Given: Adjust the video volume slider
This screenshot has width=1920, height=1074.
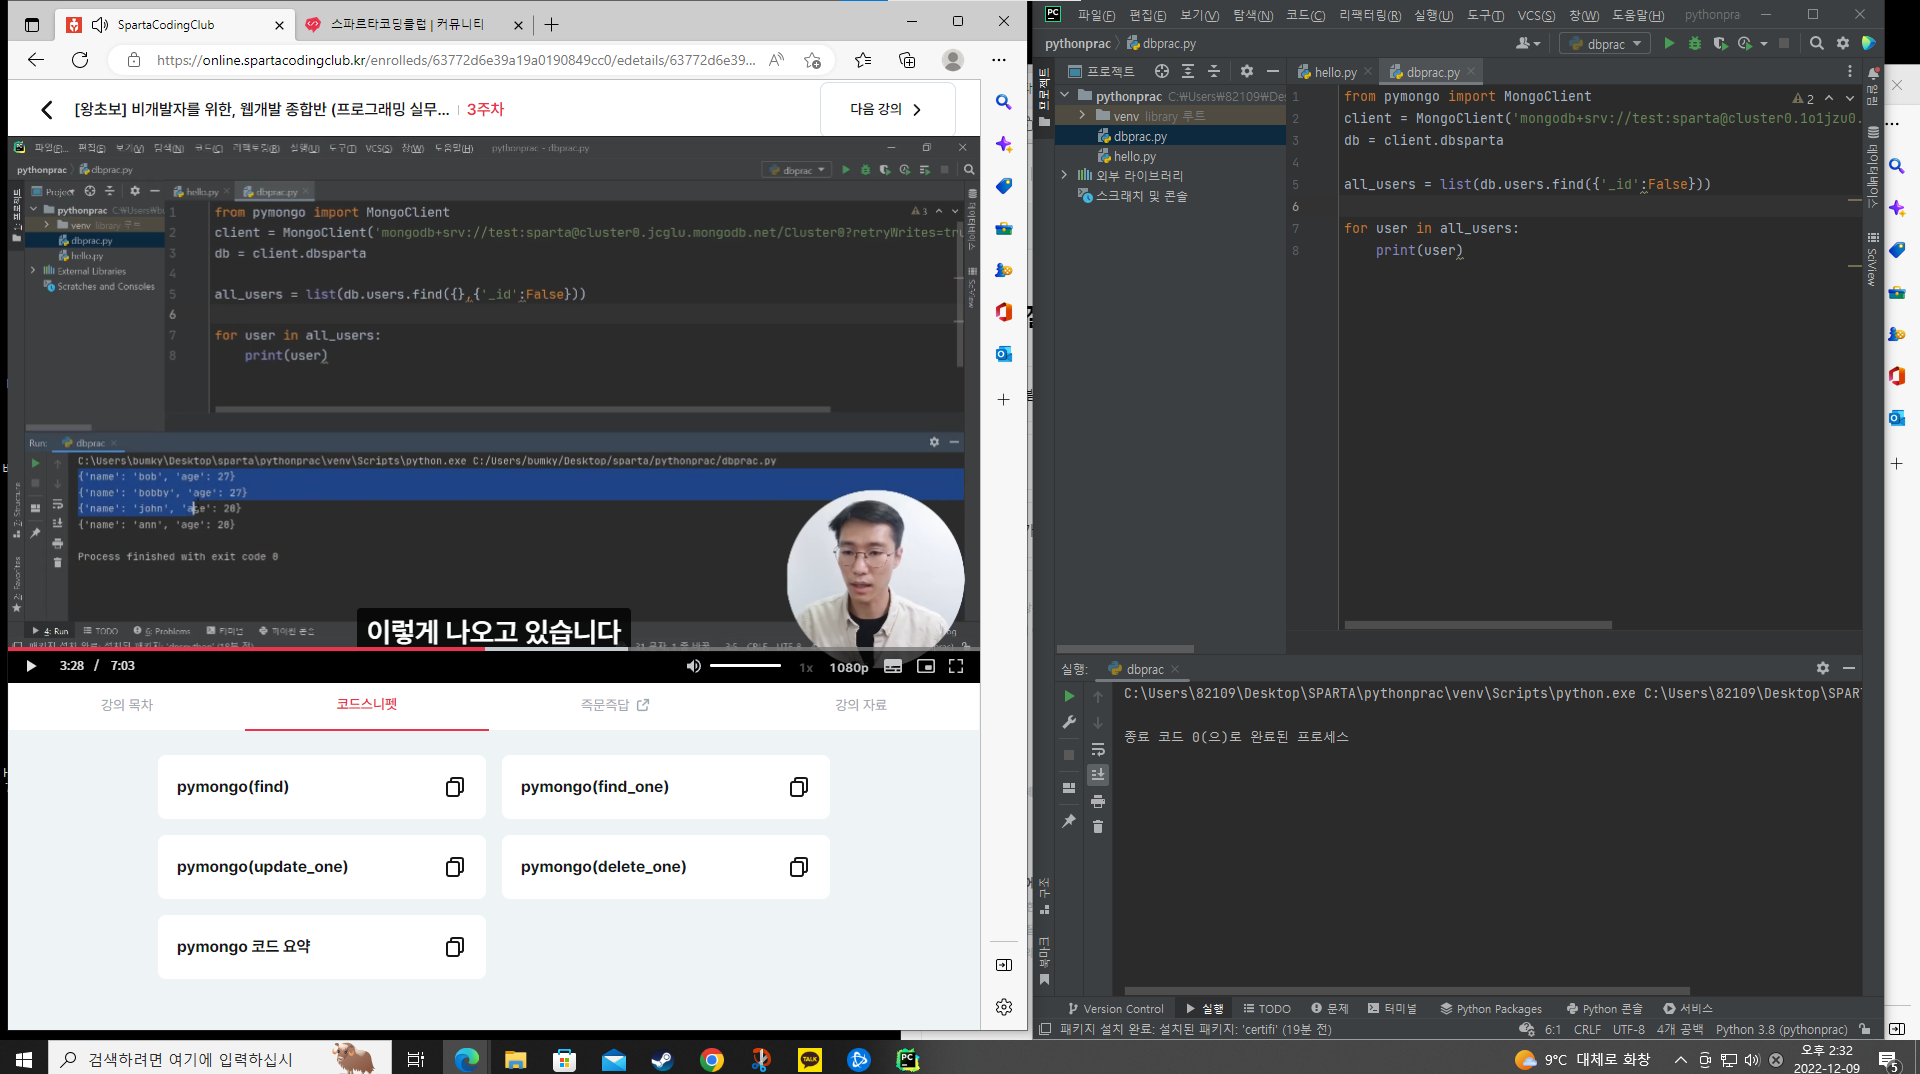Looking at the screenshot, I should coord(746,666).
